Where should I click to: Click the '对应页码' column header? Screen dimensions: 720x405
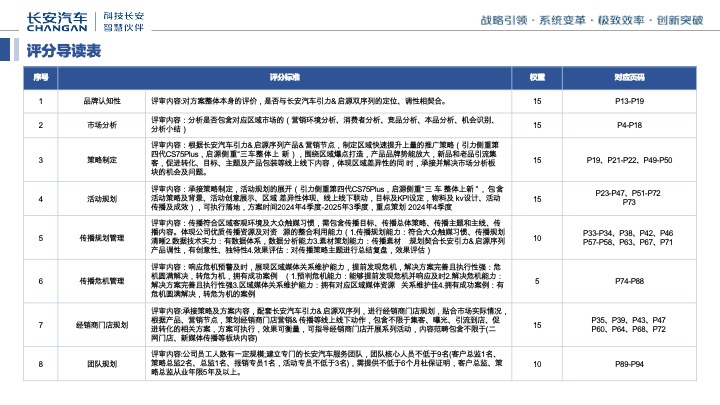click(x=630, y=77)
